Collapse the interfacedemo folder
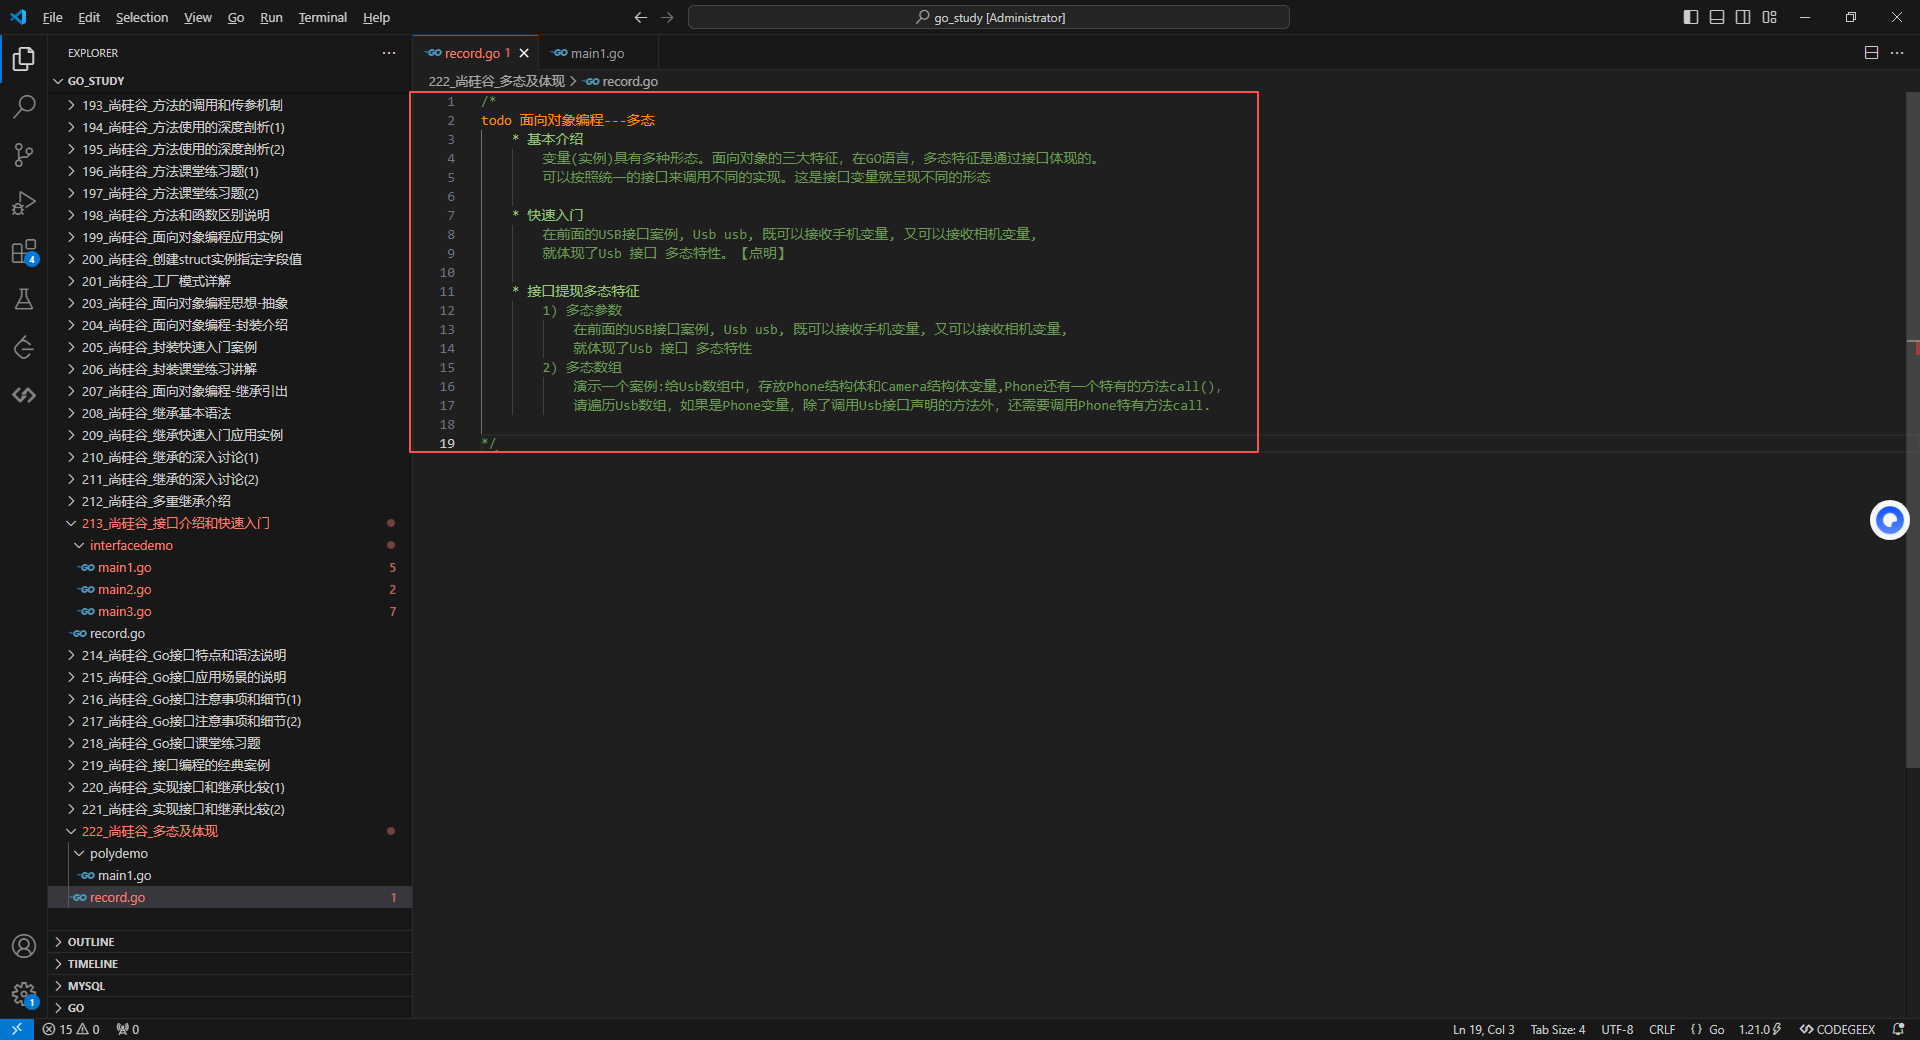Viewport: 1920px width, 1040px height. tap(230, 545)
